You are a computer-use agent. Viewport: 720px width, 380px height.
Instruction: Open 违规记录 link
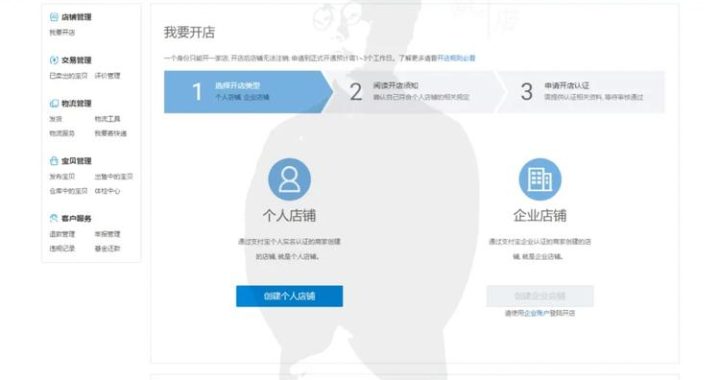tap(62, 248)
